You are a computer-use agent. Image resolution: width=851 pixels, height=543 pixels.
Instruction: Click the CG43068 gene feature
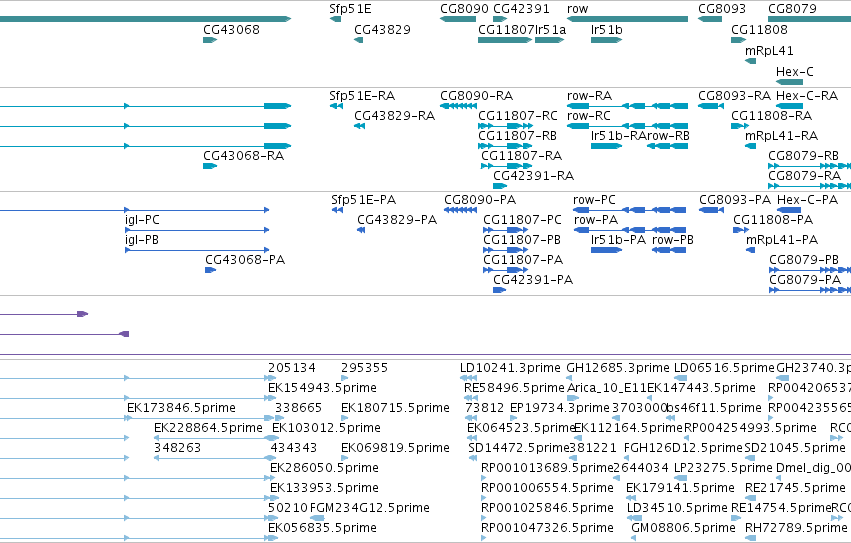click(x=209, y=40)
